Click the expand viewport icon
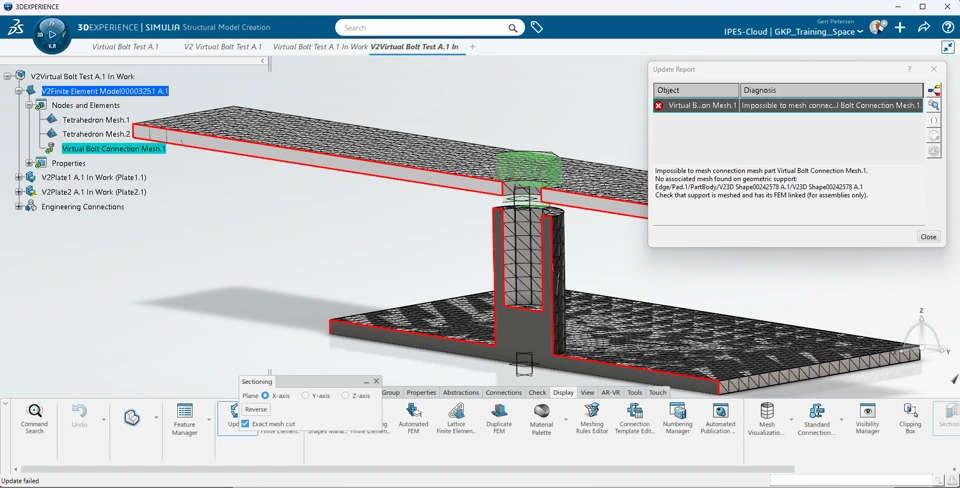The height and width of the screenshot is (488, 960). tap(948, 47)
